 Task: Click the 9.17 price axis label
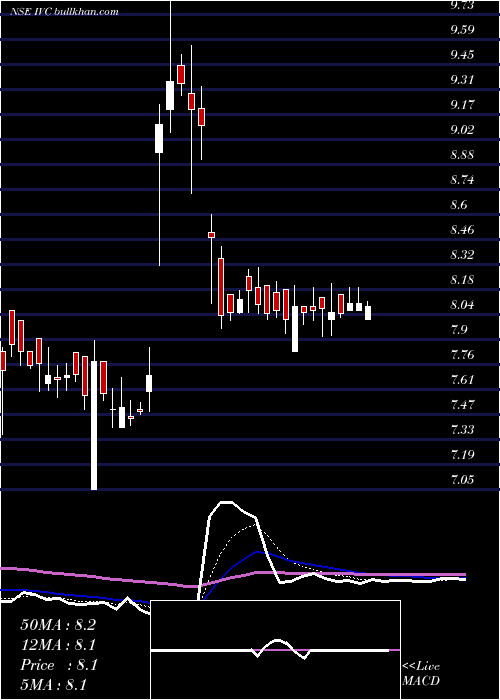[462, 105]
